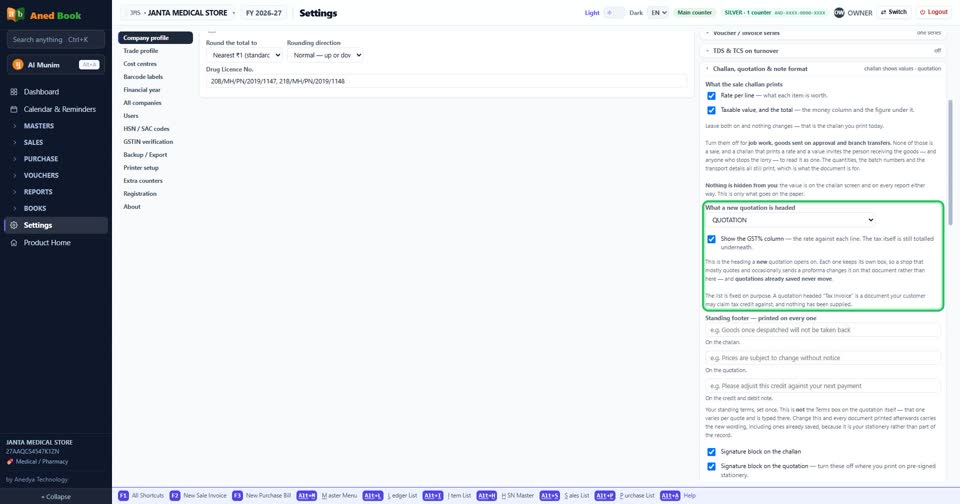Click the FY 2026-27 chip

pyautogui.click(x=263, y=13)
